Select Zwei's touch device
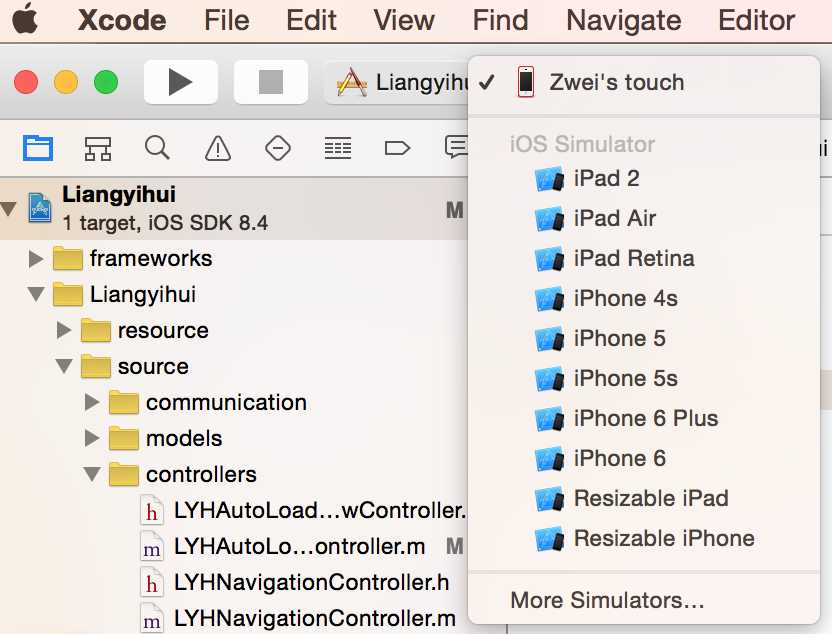The width and height of the screenshot is (832, 634). click(x=644, y=83)
